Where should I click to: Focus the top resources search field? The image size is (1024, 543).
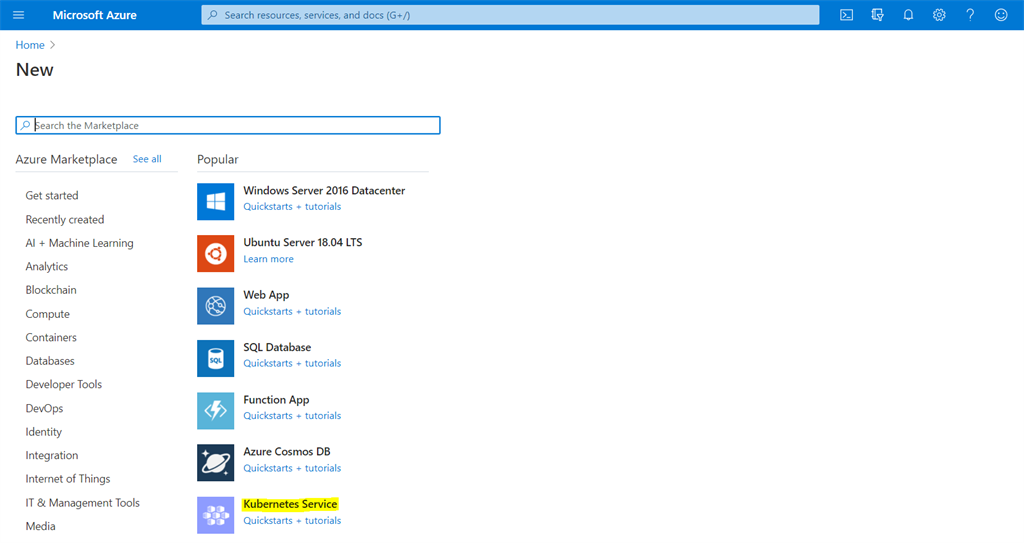click(510, 14)
